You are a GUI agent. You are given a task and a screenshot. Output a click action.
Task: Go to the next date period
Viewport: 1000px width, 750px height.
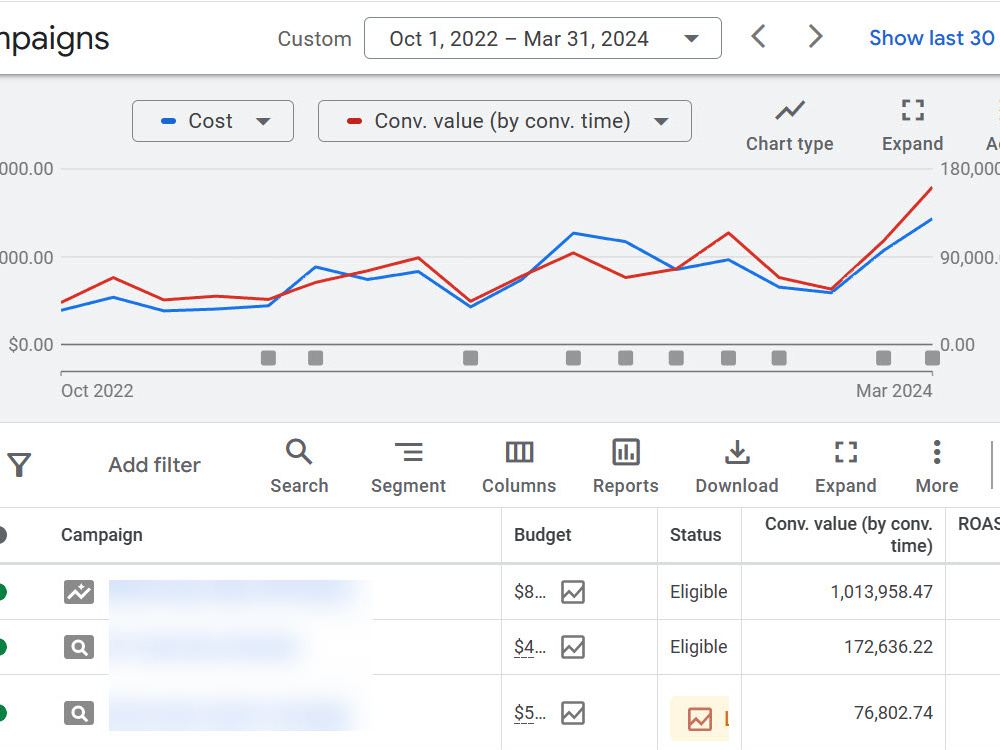click(815, 37)
